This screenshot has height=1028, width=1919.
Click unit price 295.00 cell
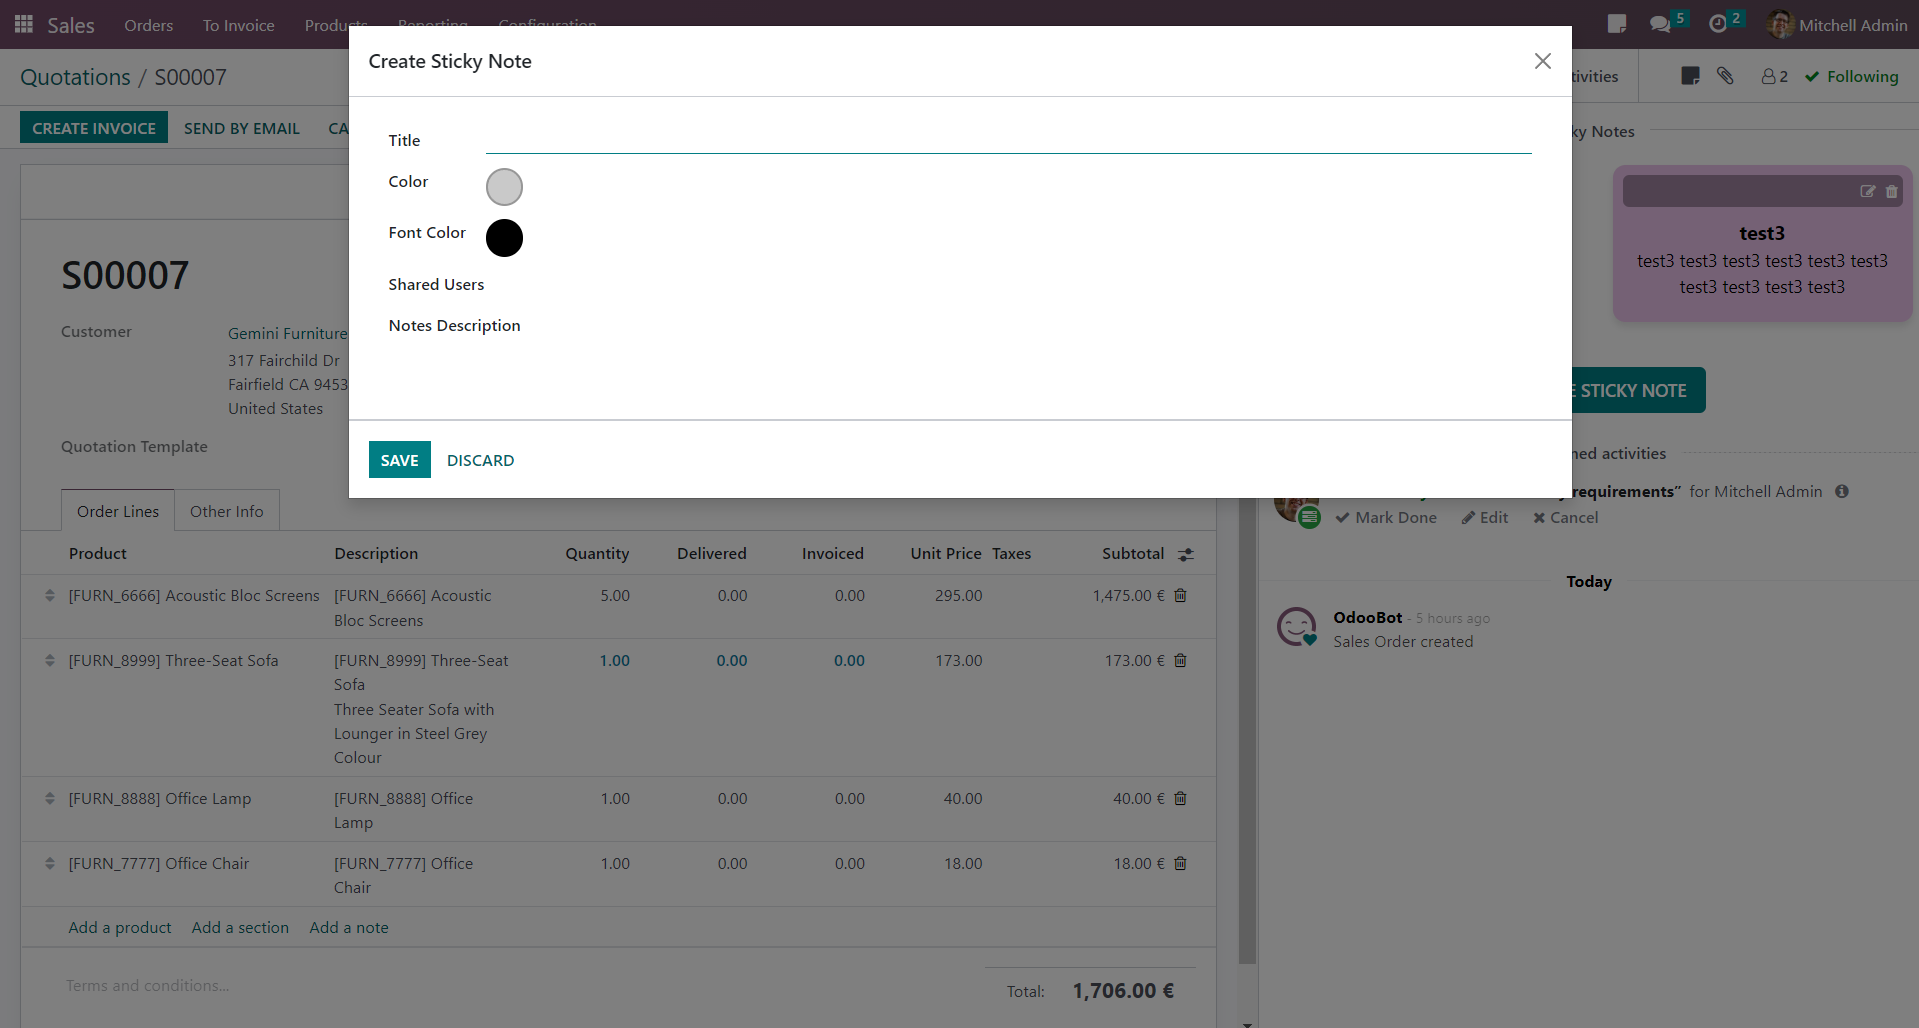(x=959, y=595)
